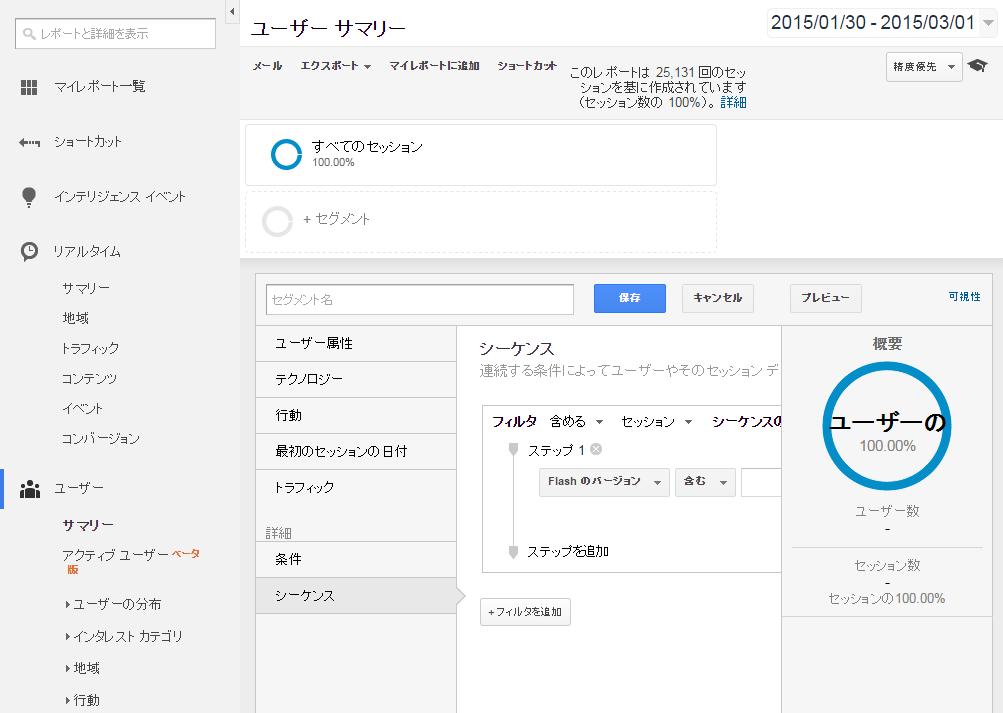Expand 地域 under ユーザー section

point(83,668)
